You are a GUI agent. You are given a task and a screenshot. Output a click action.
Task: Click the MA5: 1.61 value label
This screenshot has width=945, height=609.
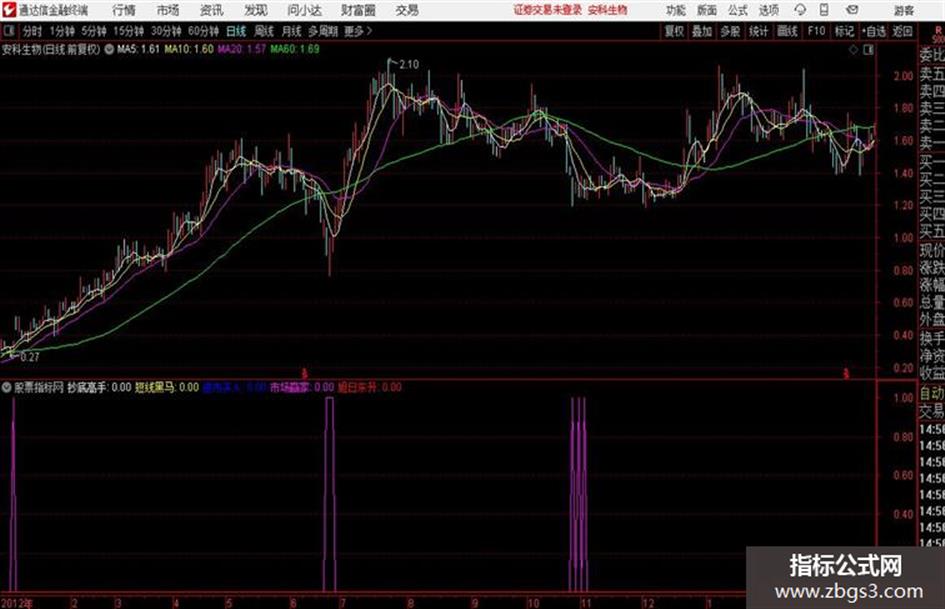pyautogui.click(x=139, y=49)
